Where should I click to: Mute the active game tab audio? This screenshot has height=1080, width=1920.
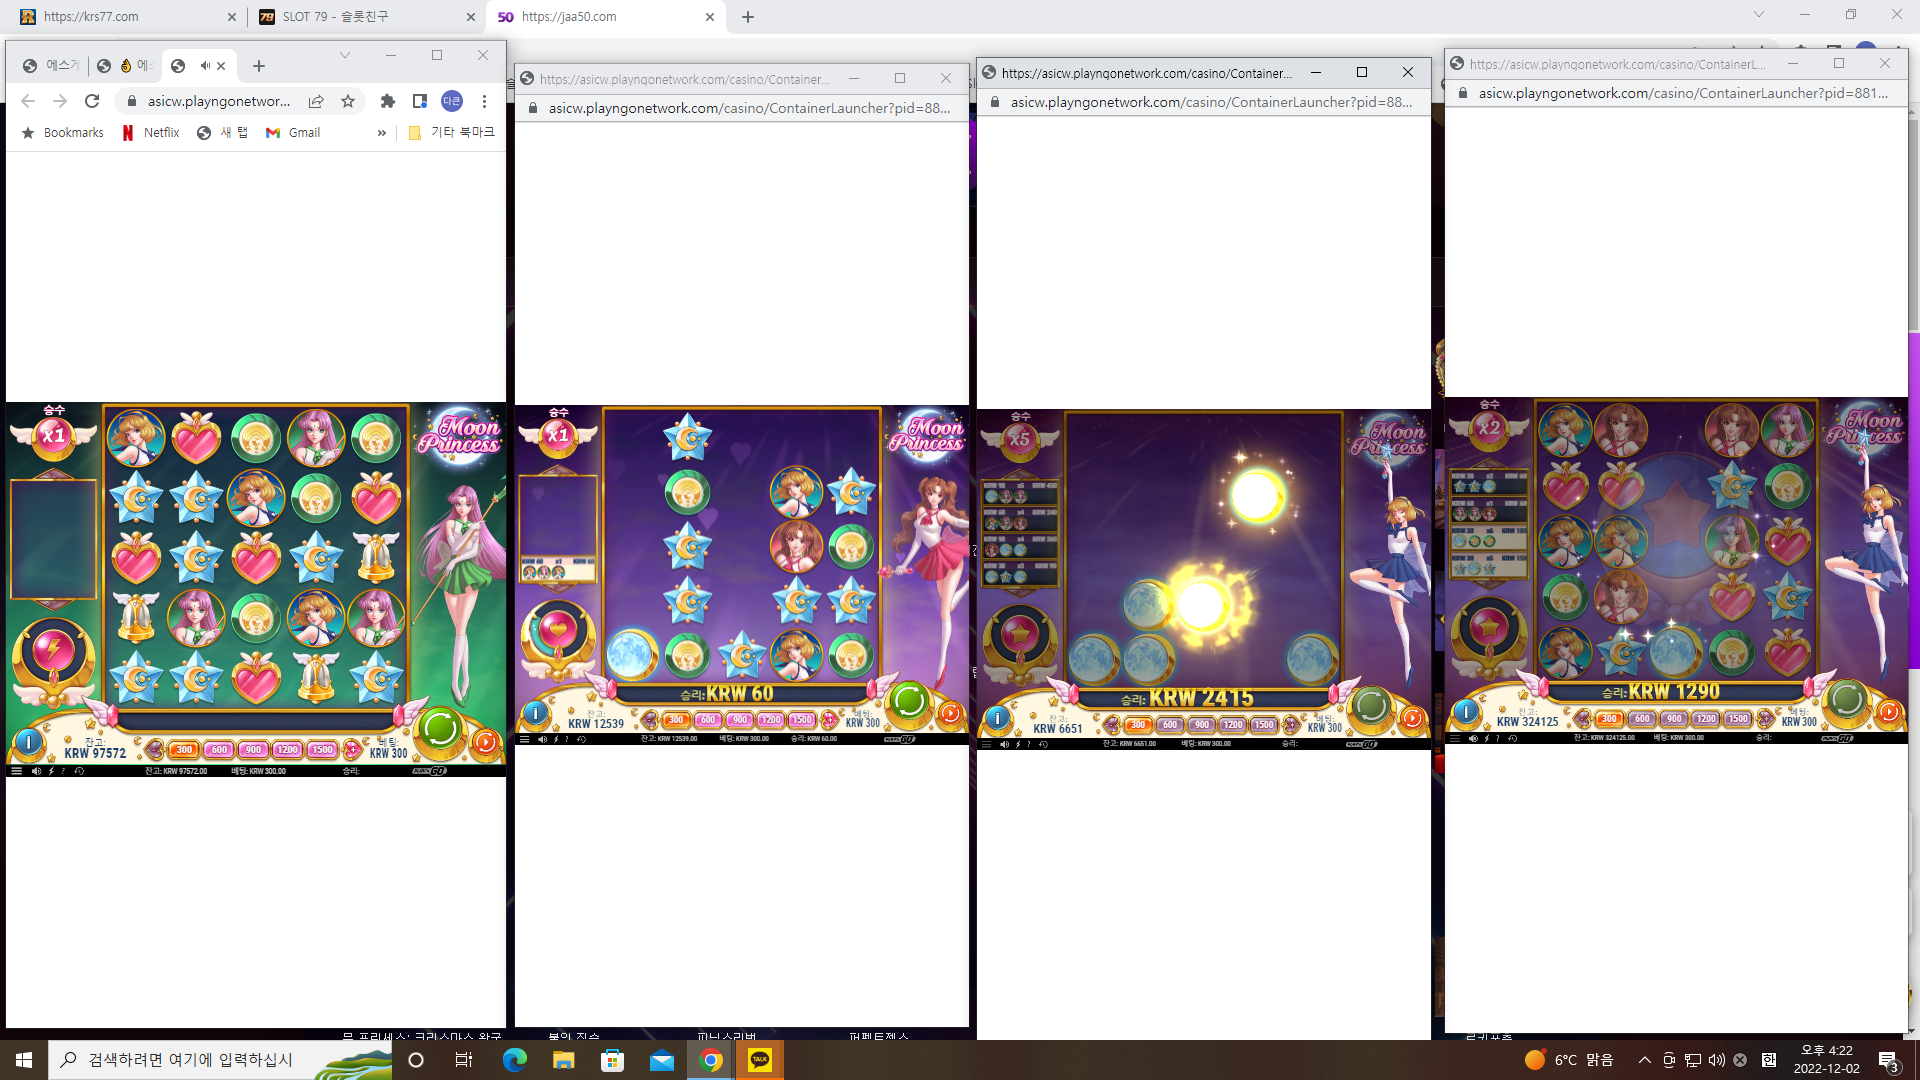(x=205, y=66)
